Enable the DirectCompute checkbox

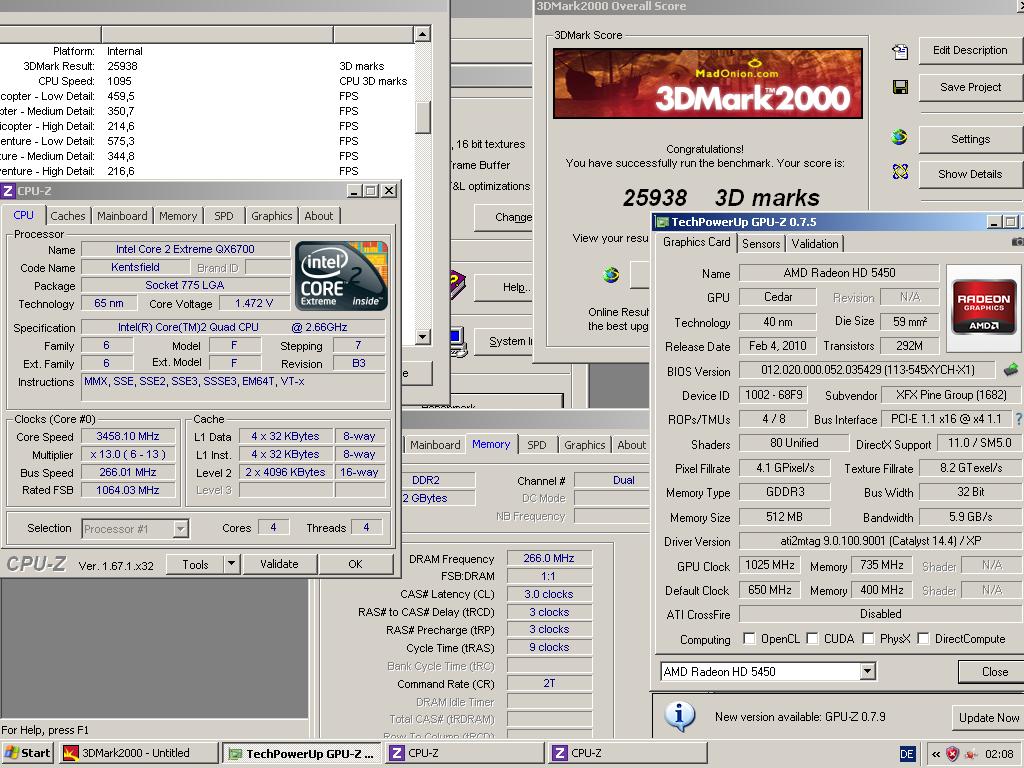(x=923, y=638)
